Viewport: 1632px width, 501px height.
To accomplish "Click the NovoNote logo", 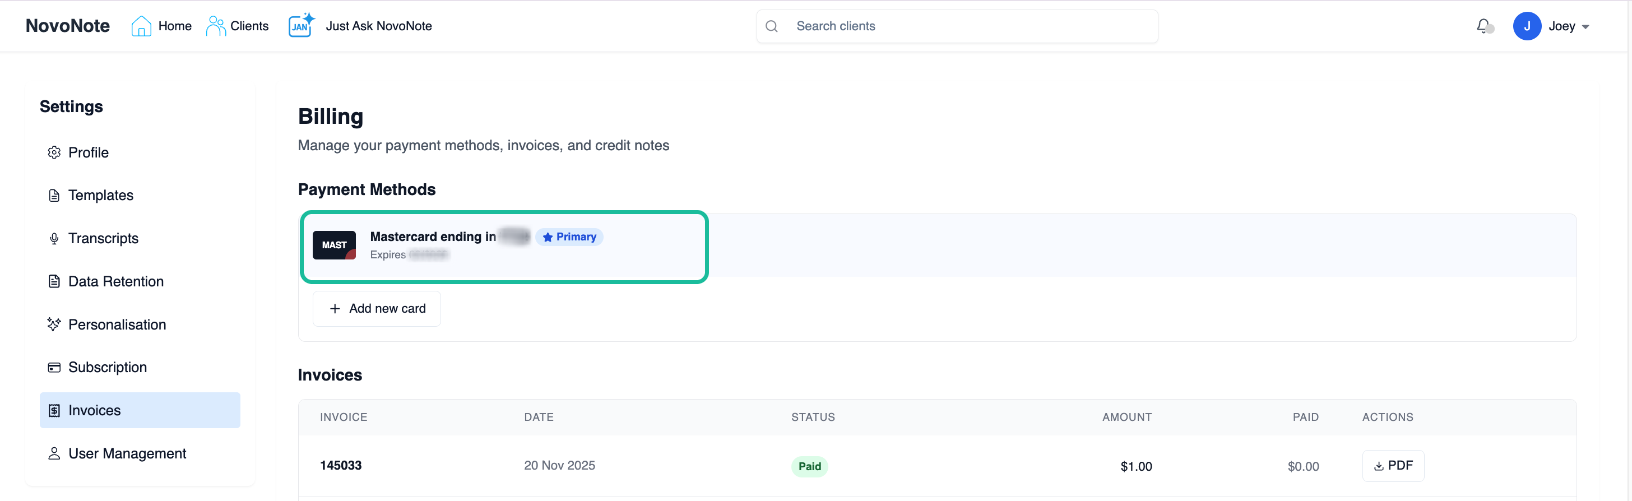I will (68, 26).
